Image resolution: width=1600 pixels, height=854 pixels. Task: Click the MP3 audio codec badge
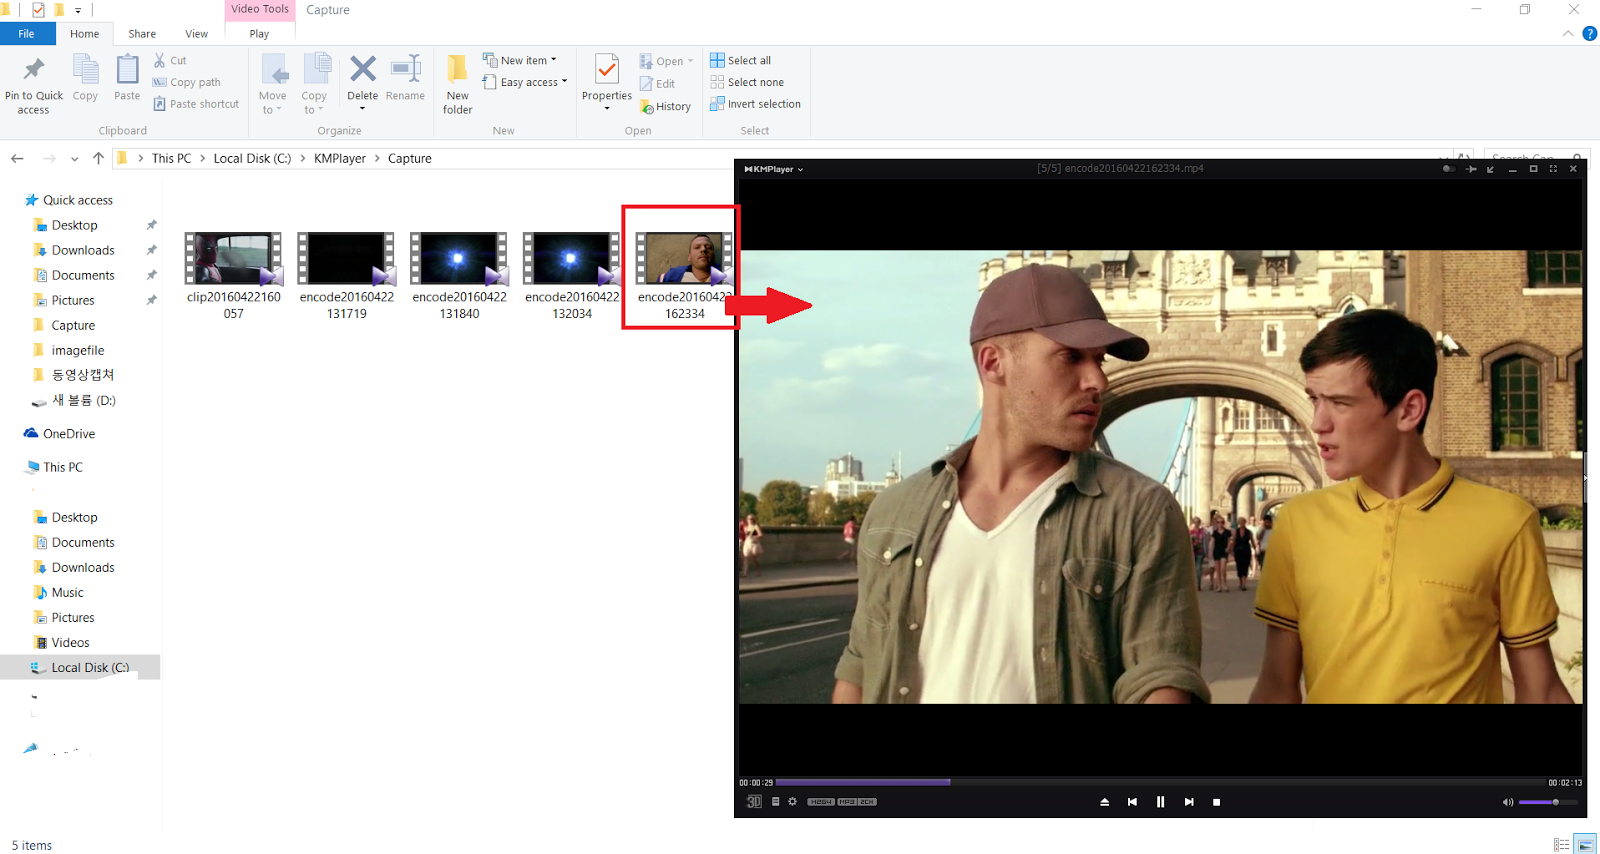click(x=847, y=802)
